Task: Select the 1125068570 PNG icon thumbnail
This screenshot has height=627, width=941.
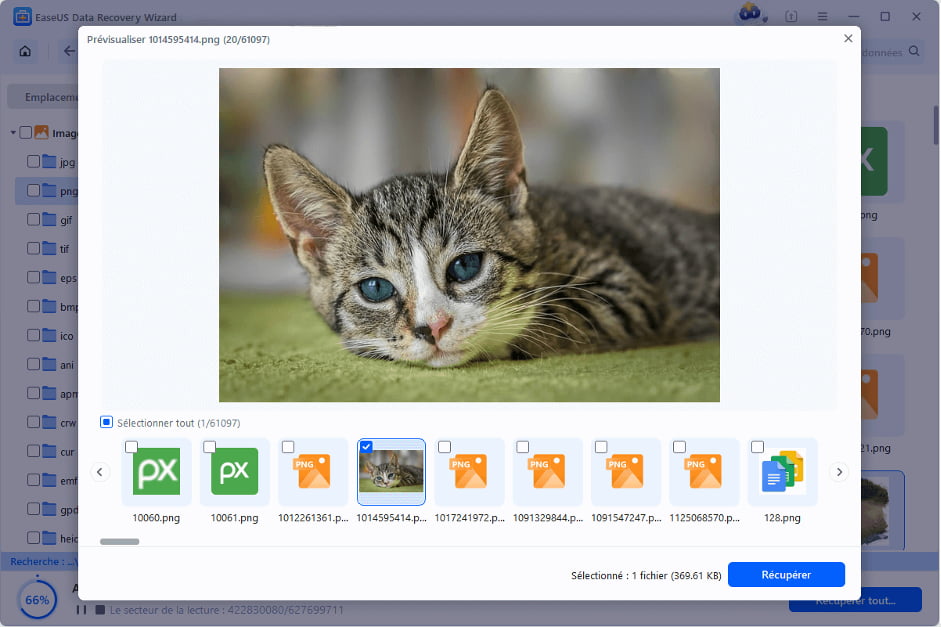Action: 703,472
